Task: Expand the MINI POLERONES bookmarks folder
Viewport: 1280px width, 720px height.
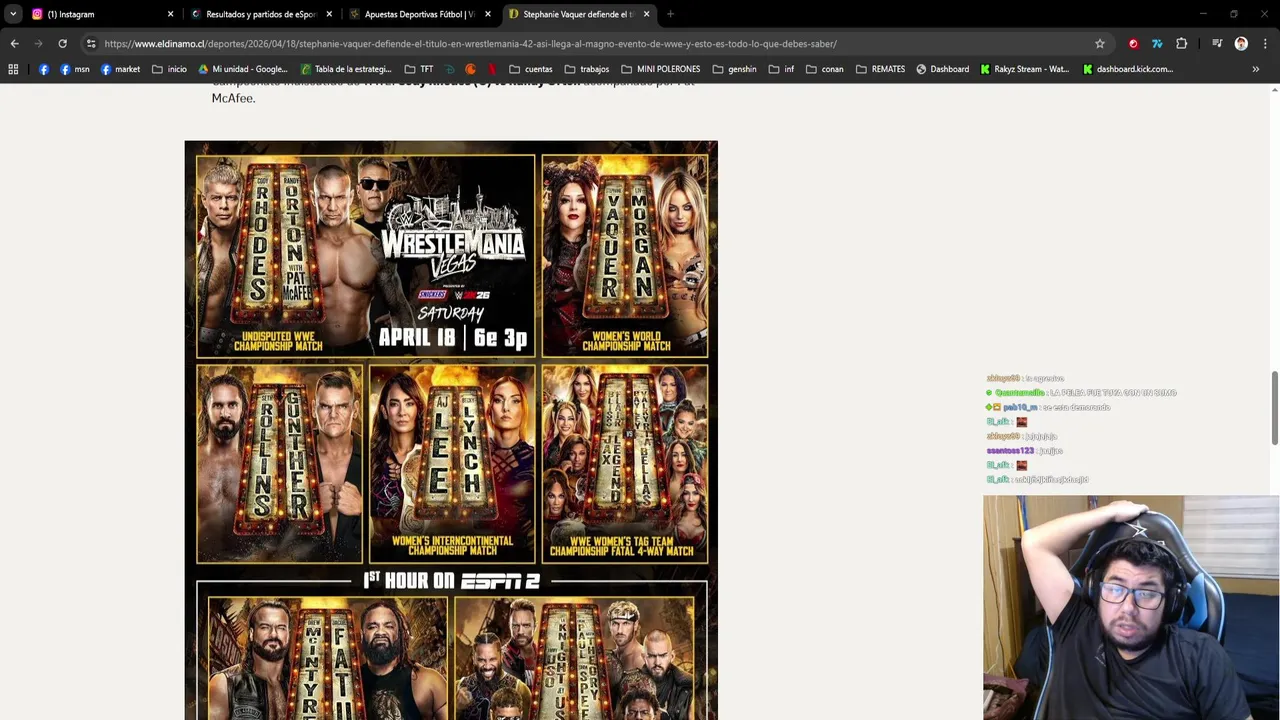Action: (x=661, y=69)
